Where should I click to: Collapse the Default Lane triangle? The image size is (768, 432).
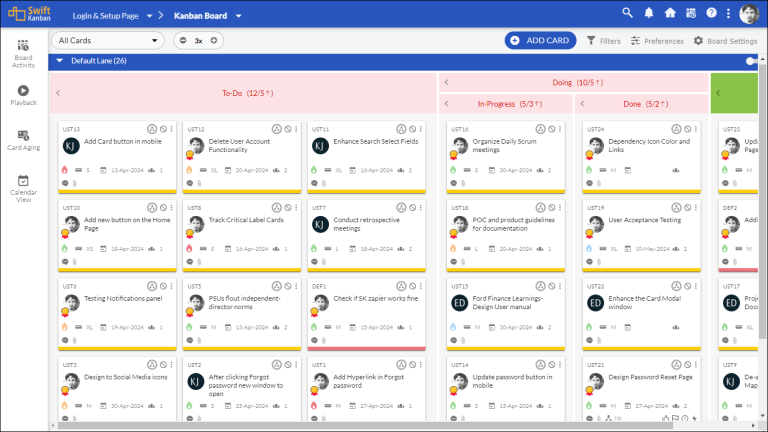coord(59,61)
